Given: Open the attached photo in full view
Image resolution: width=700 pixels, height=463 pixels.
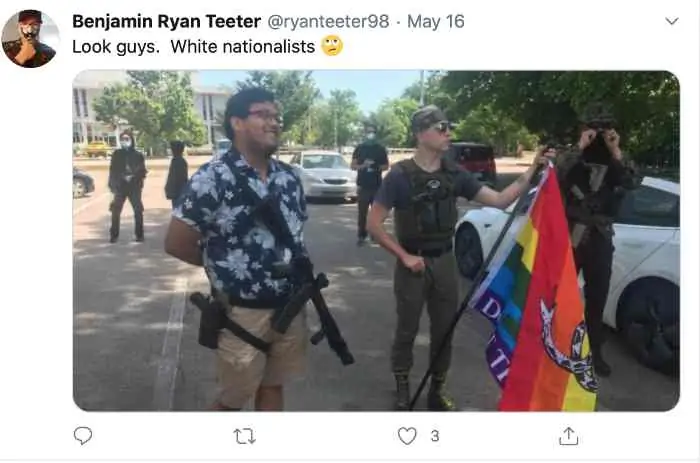Looking at the screenshot, I should (376, 241).
